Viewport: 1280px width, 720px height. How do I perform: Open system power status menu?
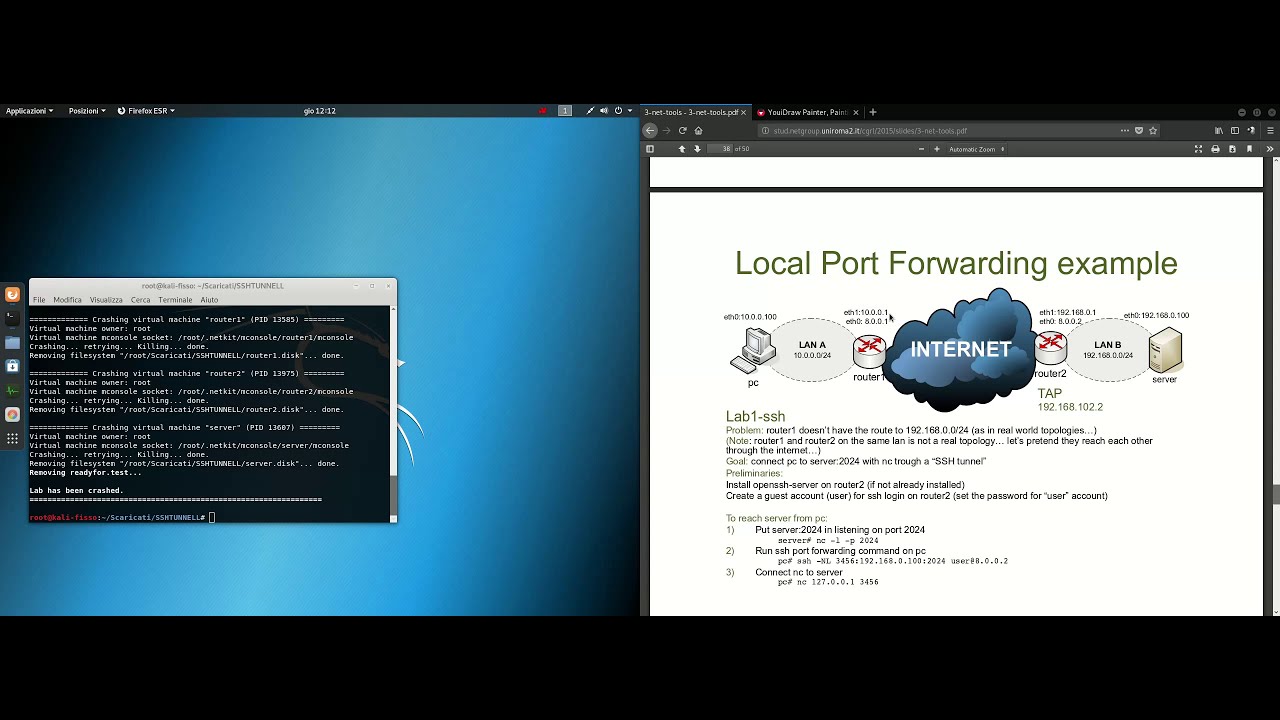click(x=624, y=111)
